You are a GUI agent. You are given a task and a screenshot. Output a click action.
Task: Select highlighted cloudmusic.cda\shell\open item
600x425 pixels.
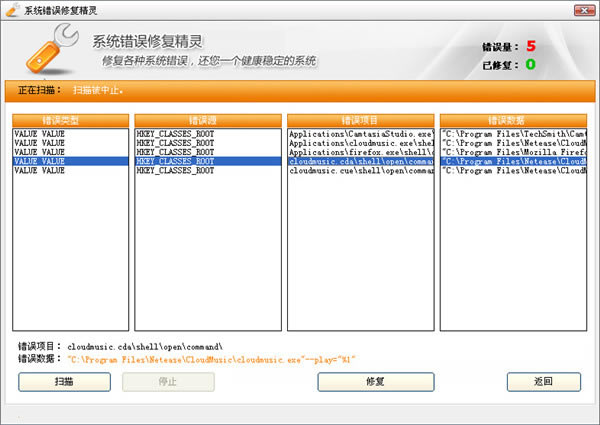click(361, 161)
